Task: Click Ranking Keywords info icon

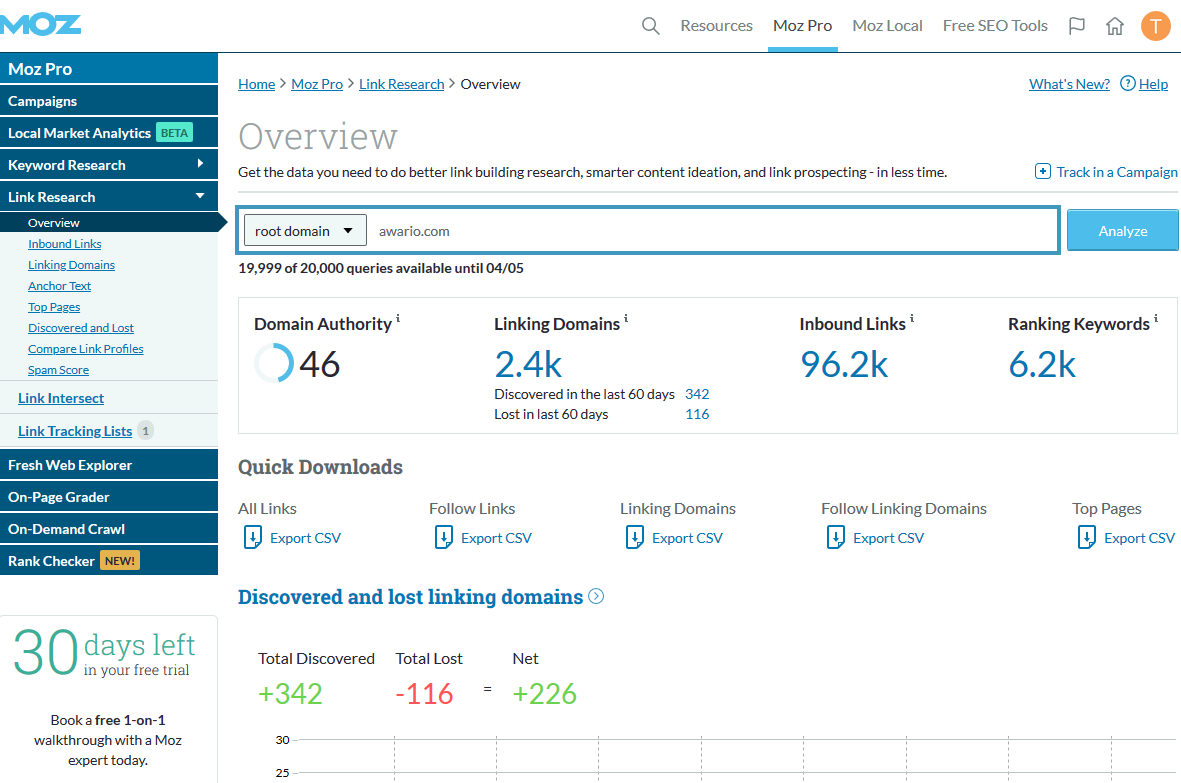Action: [1156, 318]
